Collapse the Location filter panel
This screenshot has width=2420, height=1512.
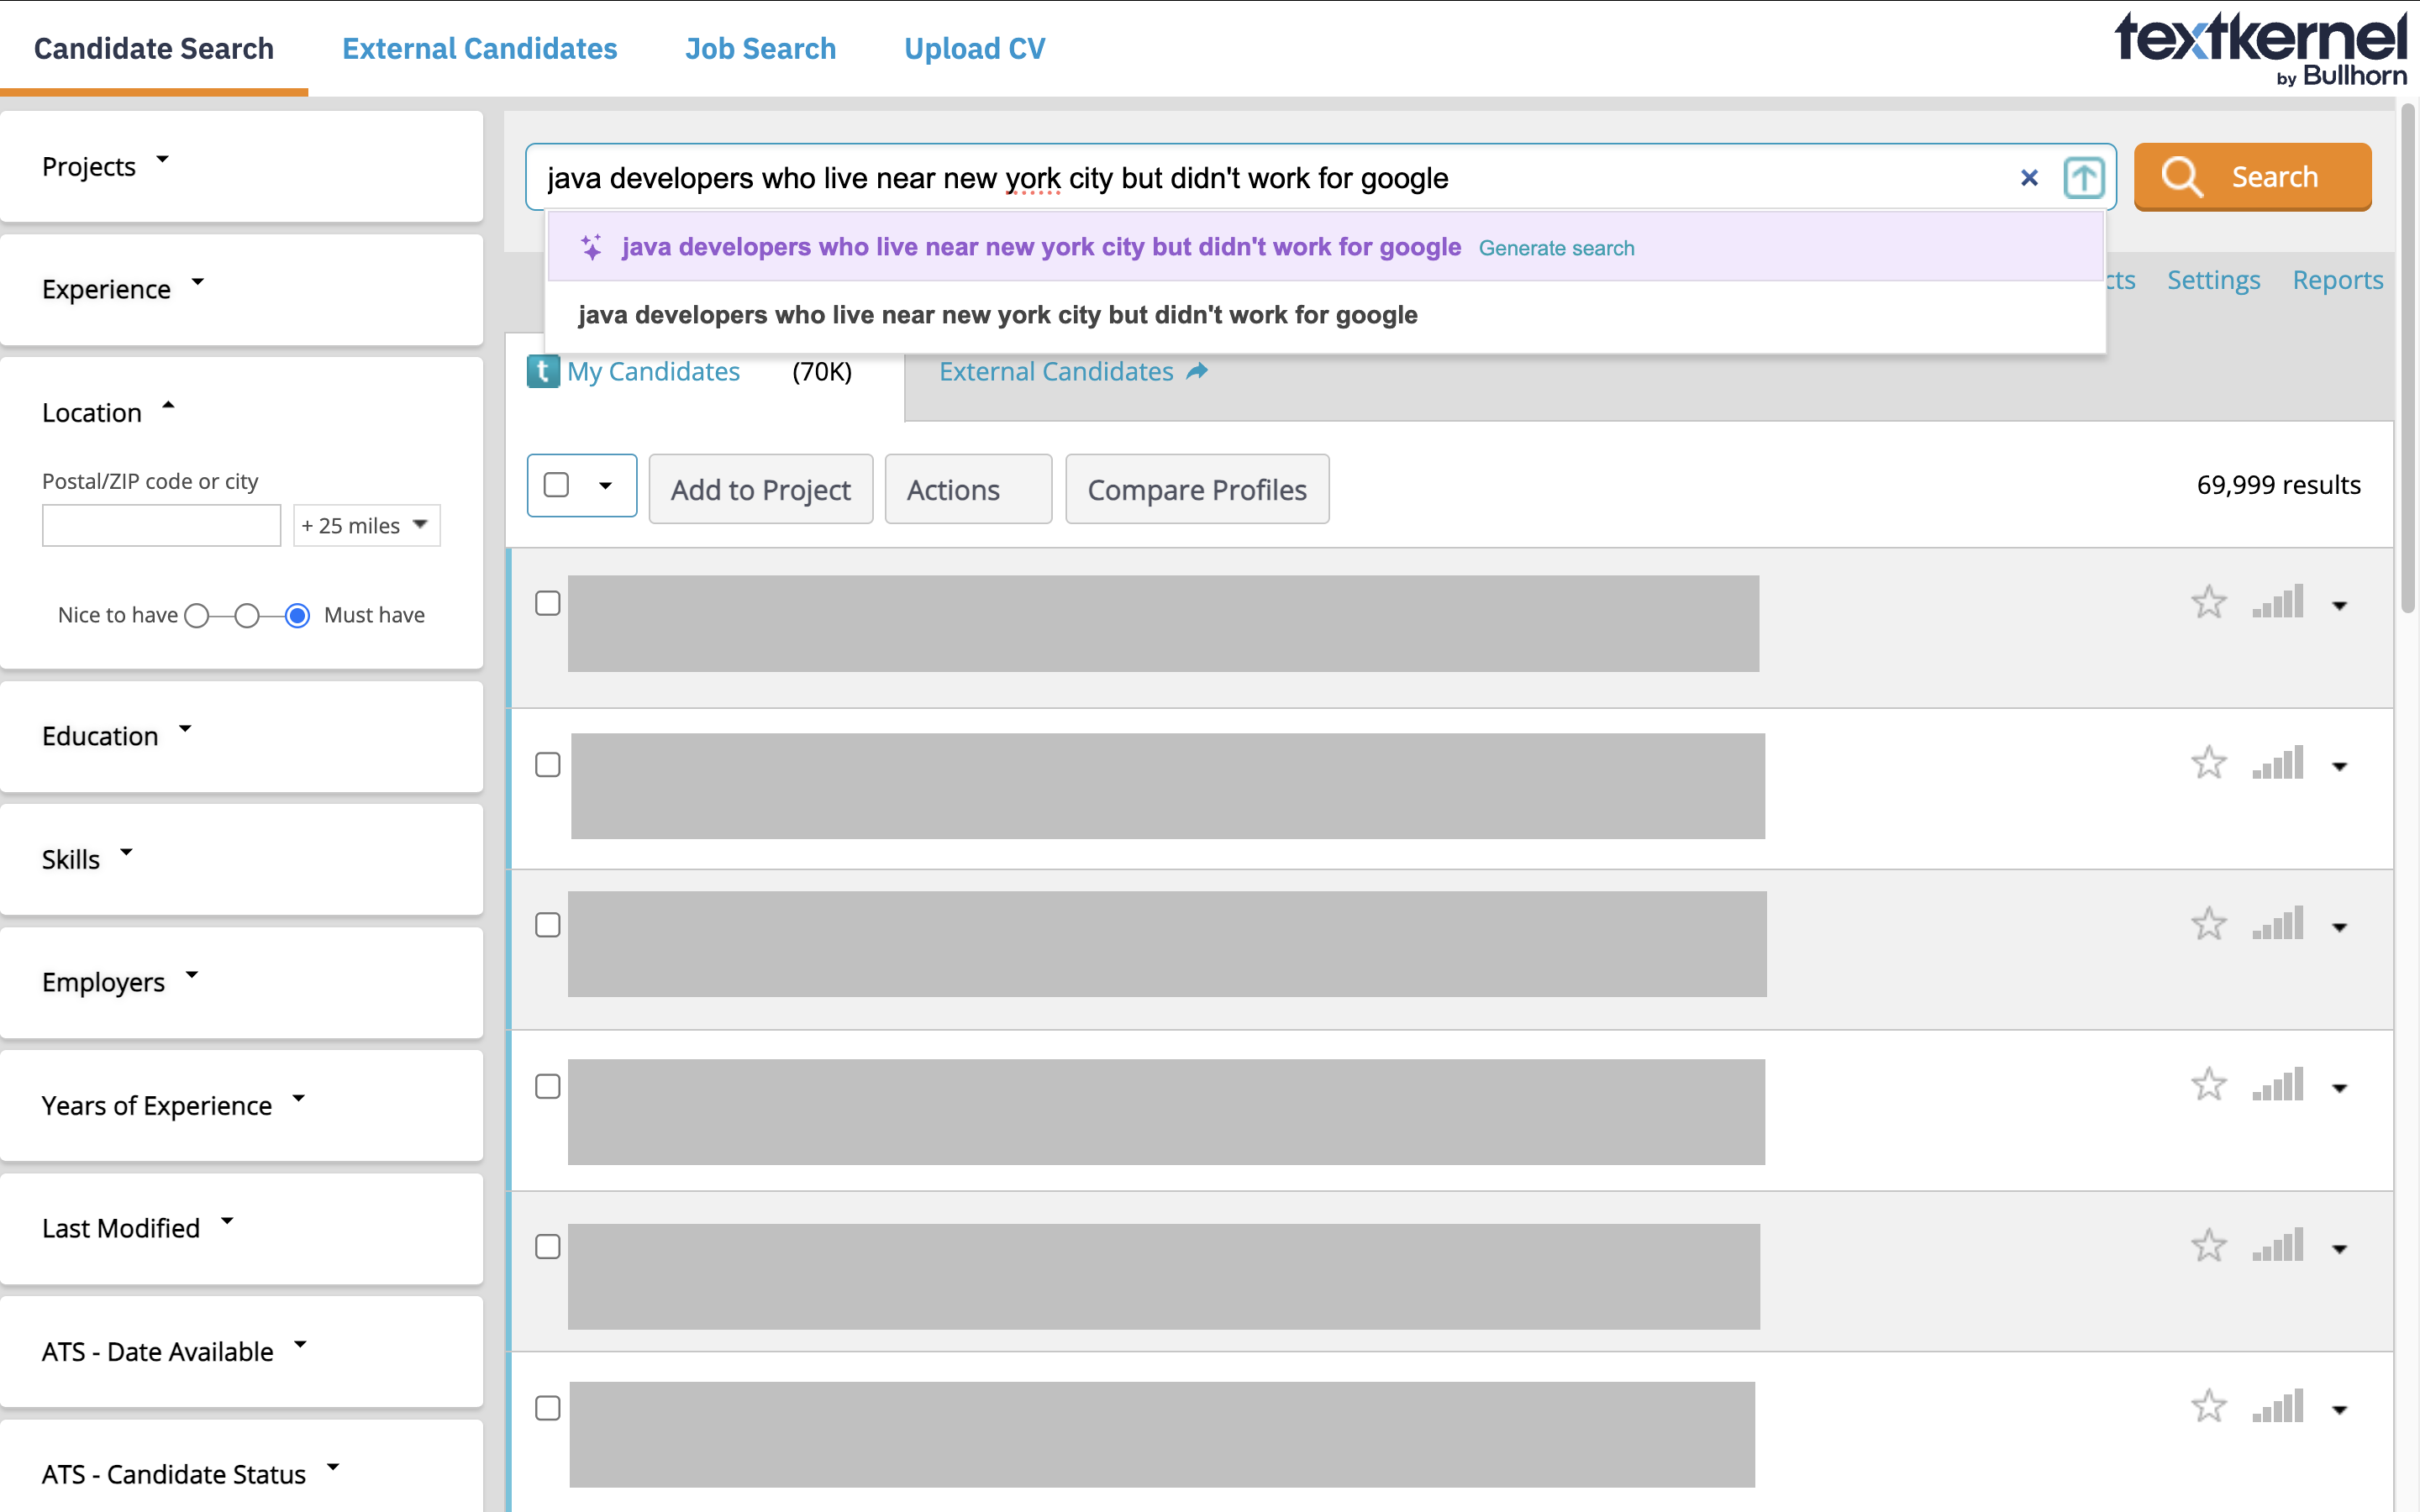coord(169,406)
